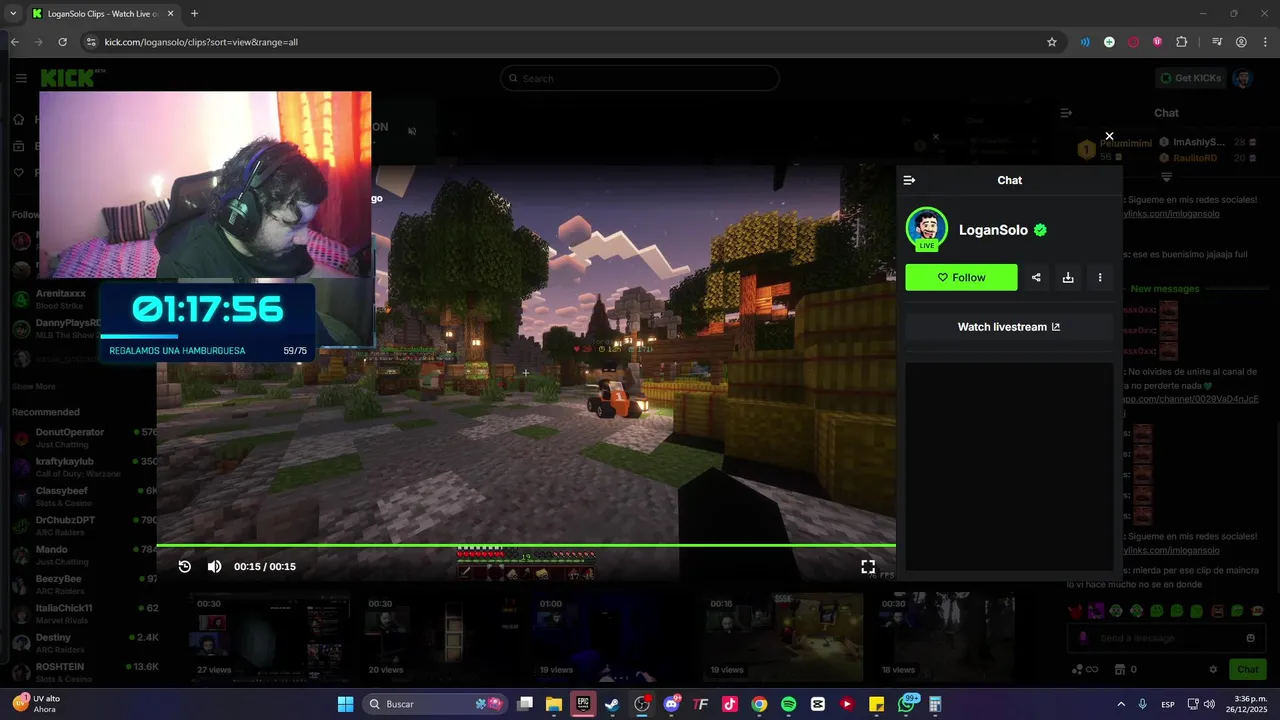Viewport: 1280px width, 720px height.
Task: Open File Explorer from taskbar
Action: point(554,704)
